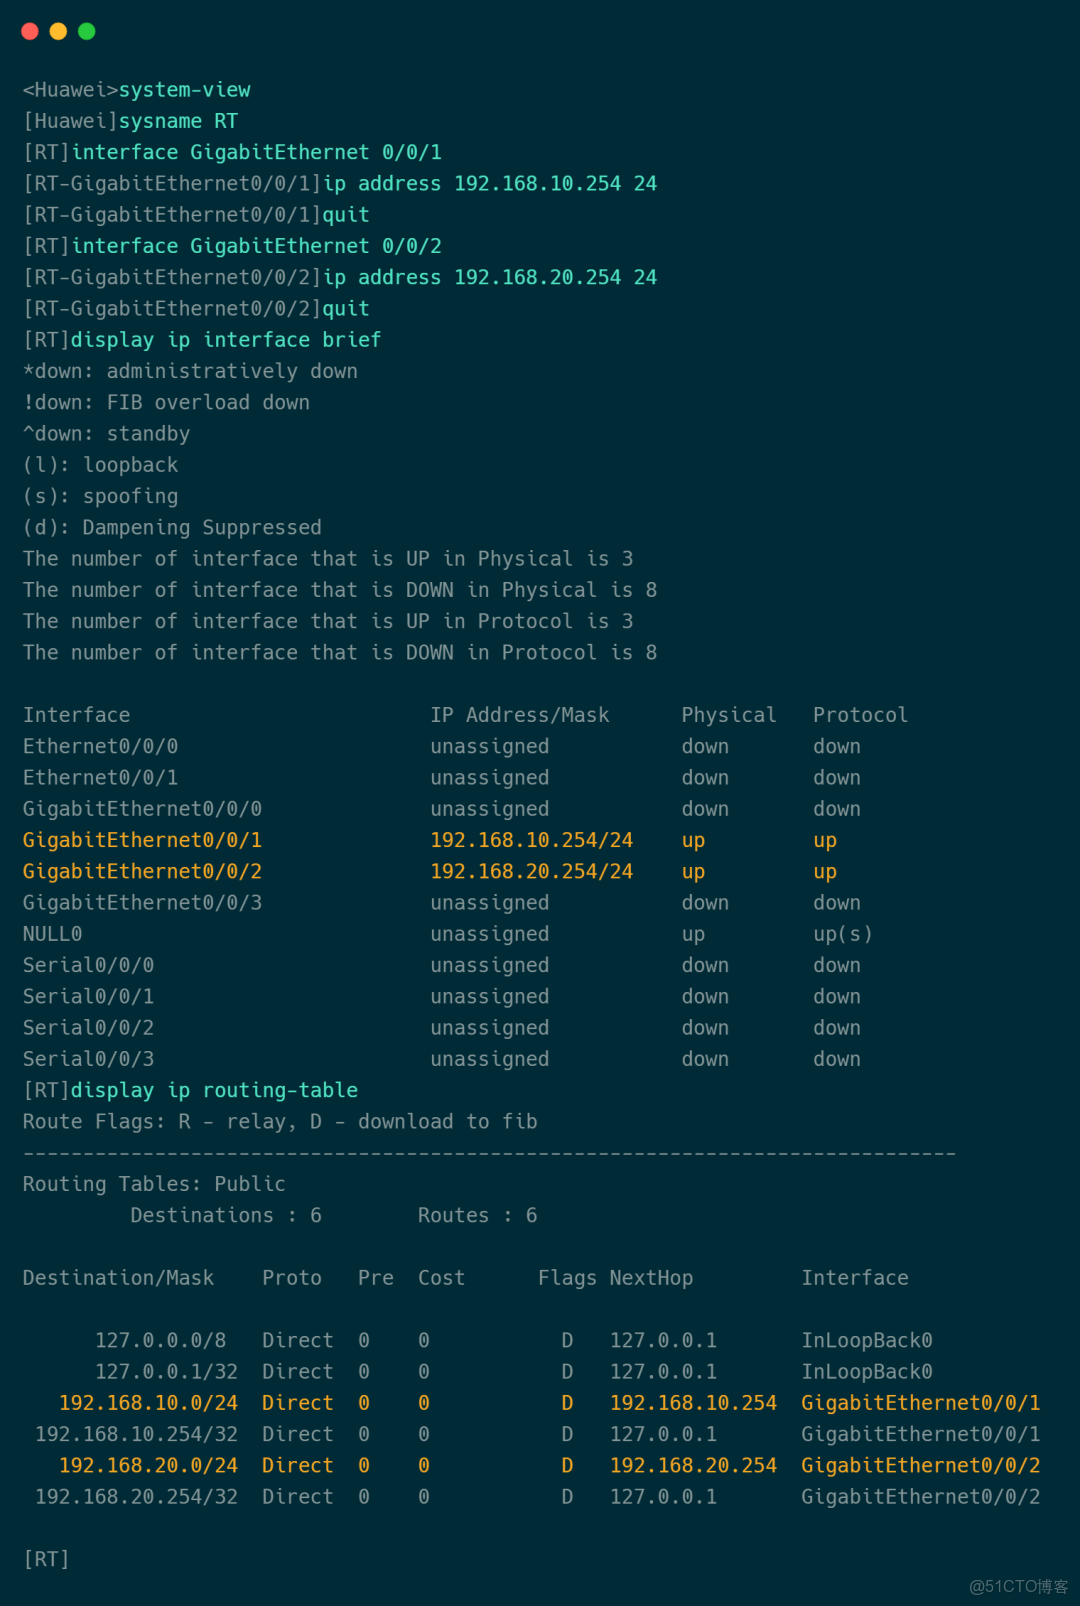Click the 192.168.10.254/24 address in interface table
The height and width of the screenshot is (1606, 1080).
click(531, 840)
